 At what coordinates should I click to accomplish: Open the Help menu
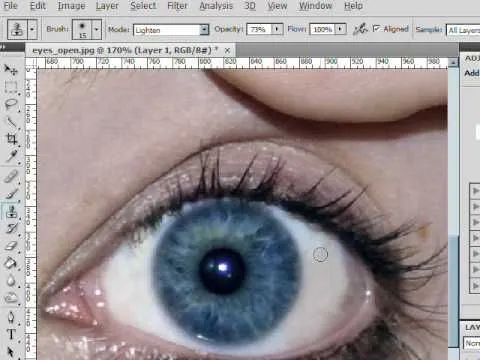pos(353,6)
